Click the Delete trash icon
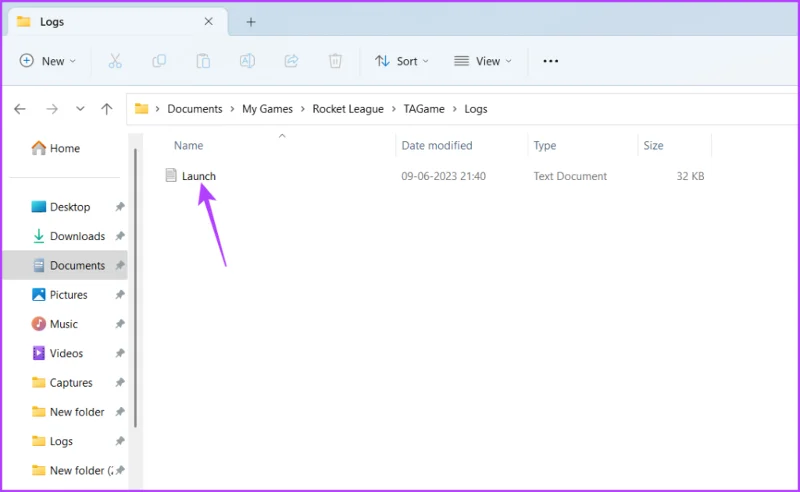The width and height of the screenshot is (800, 492). click(335, 61)
